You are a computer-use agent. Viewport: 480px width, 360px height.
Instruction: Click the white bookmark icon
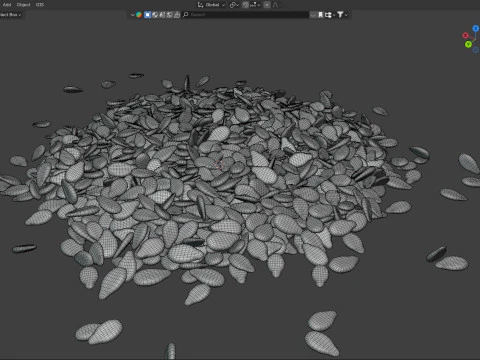point(320,15)
